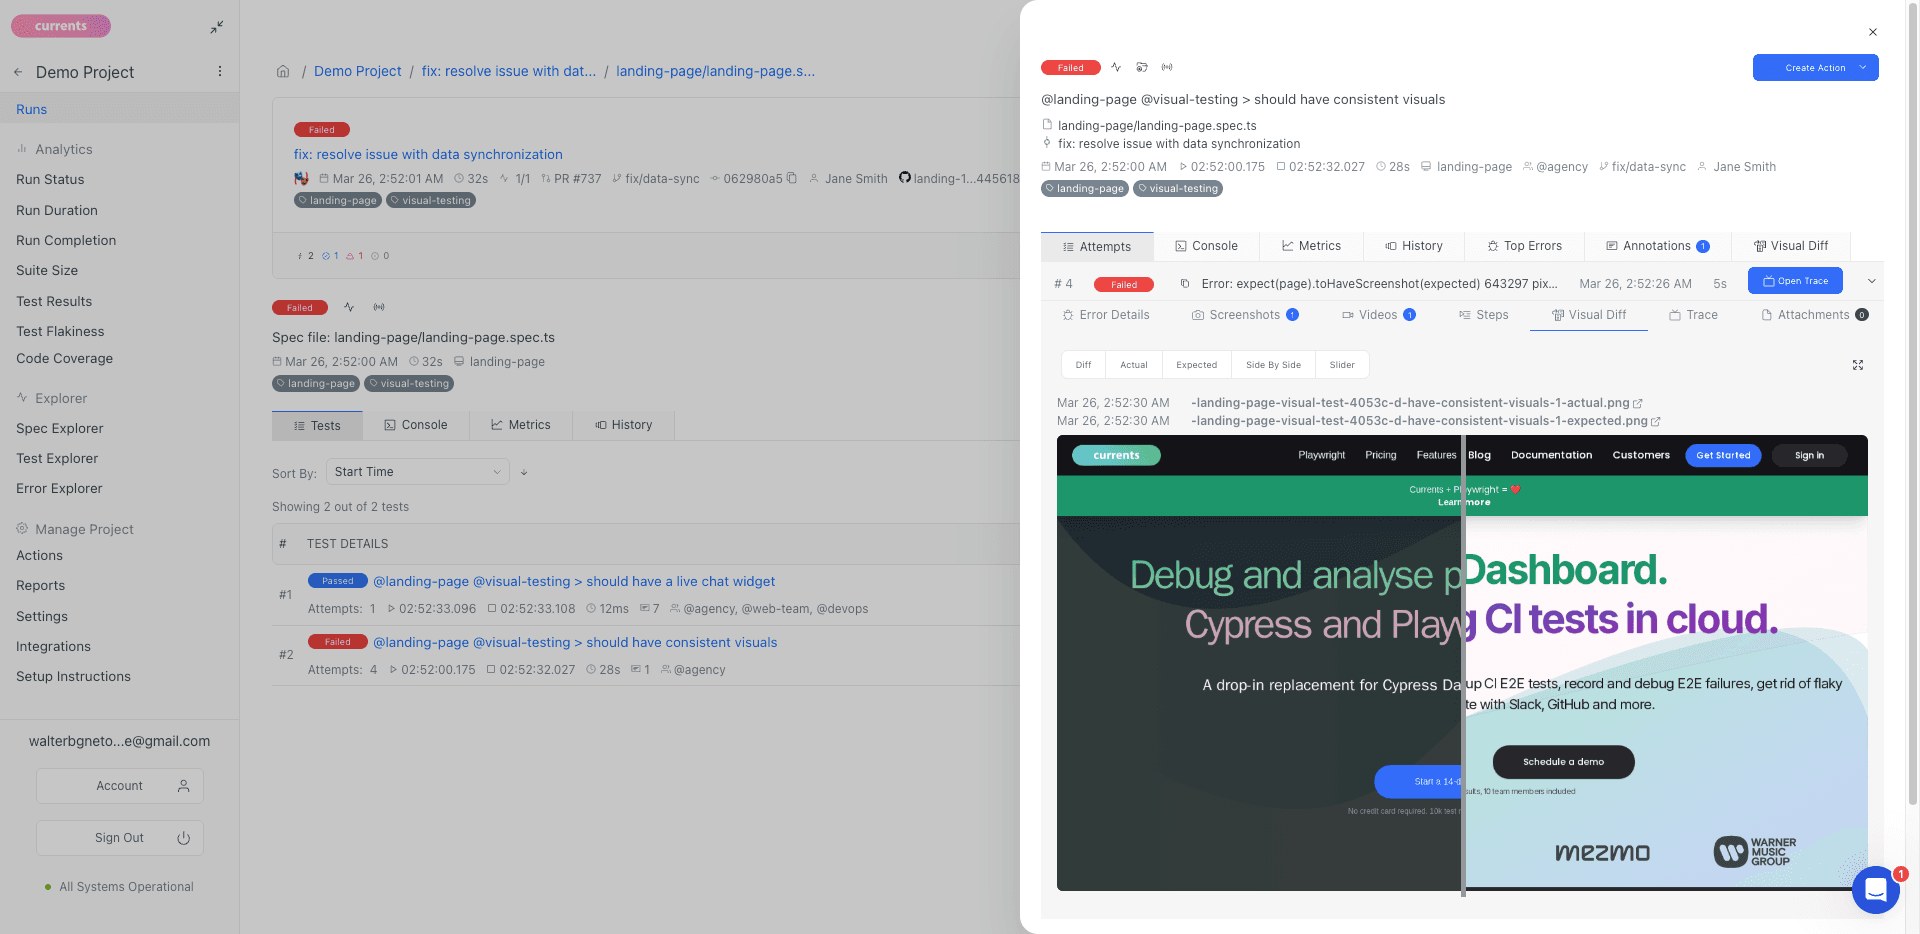The image size is (1920, 934).
Task: Switch to the drawer Console tab
Action: coord(1206,246)
